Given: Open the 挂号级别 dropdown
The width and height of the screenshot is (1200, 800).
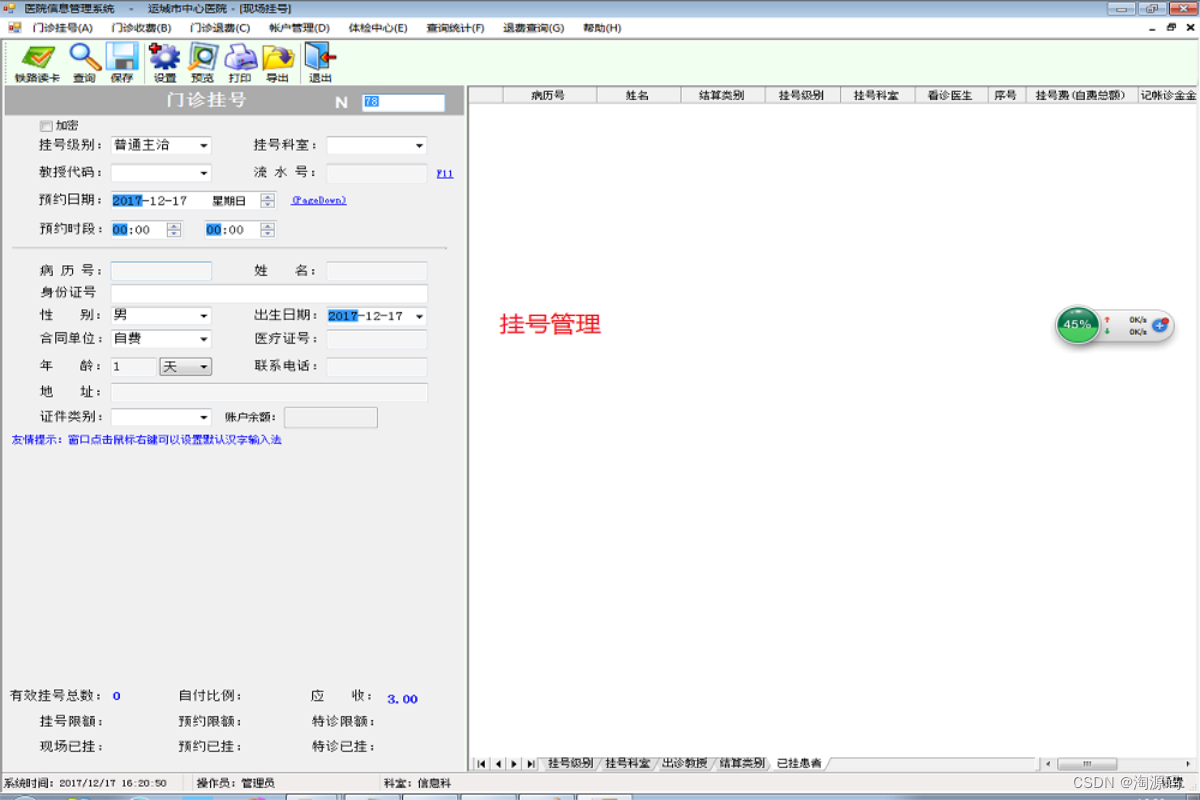Looking at the screenshot, I should pyautogui.click(x=204, y=146).
